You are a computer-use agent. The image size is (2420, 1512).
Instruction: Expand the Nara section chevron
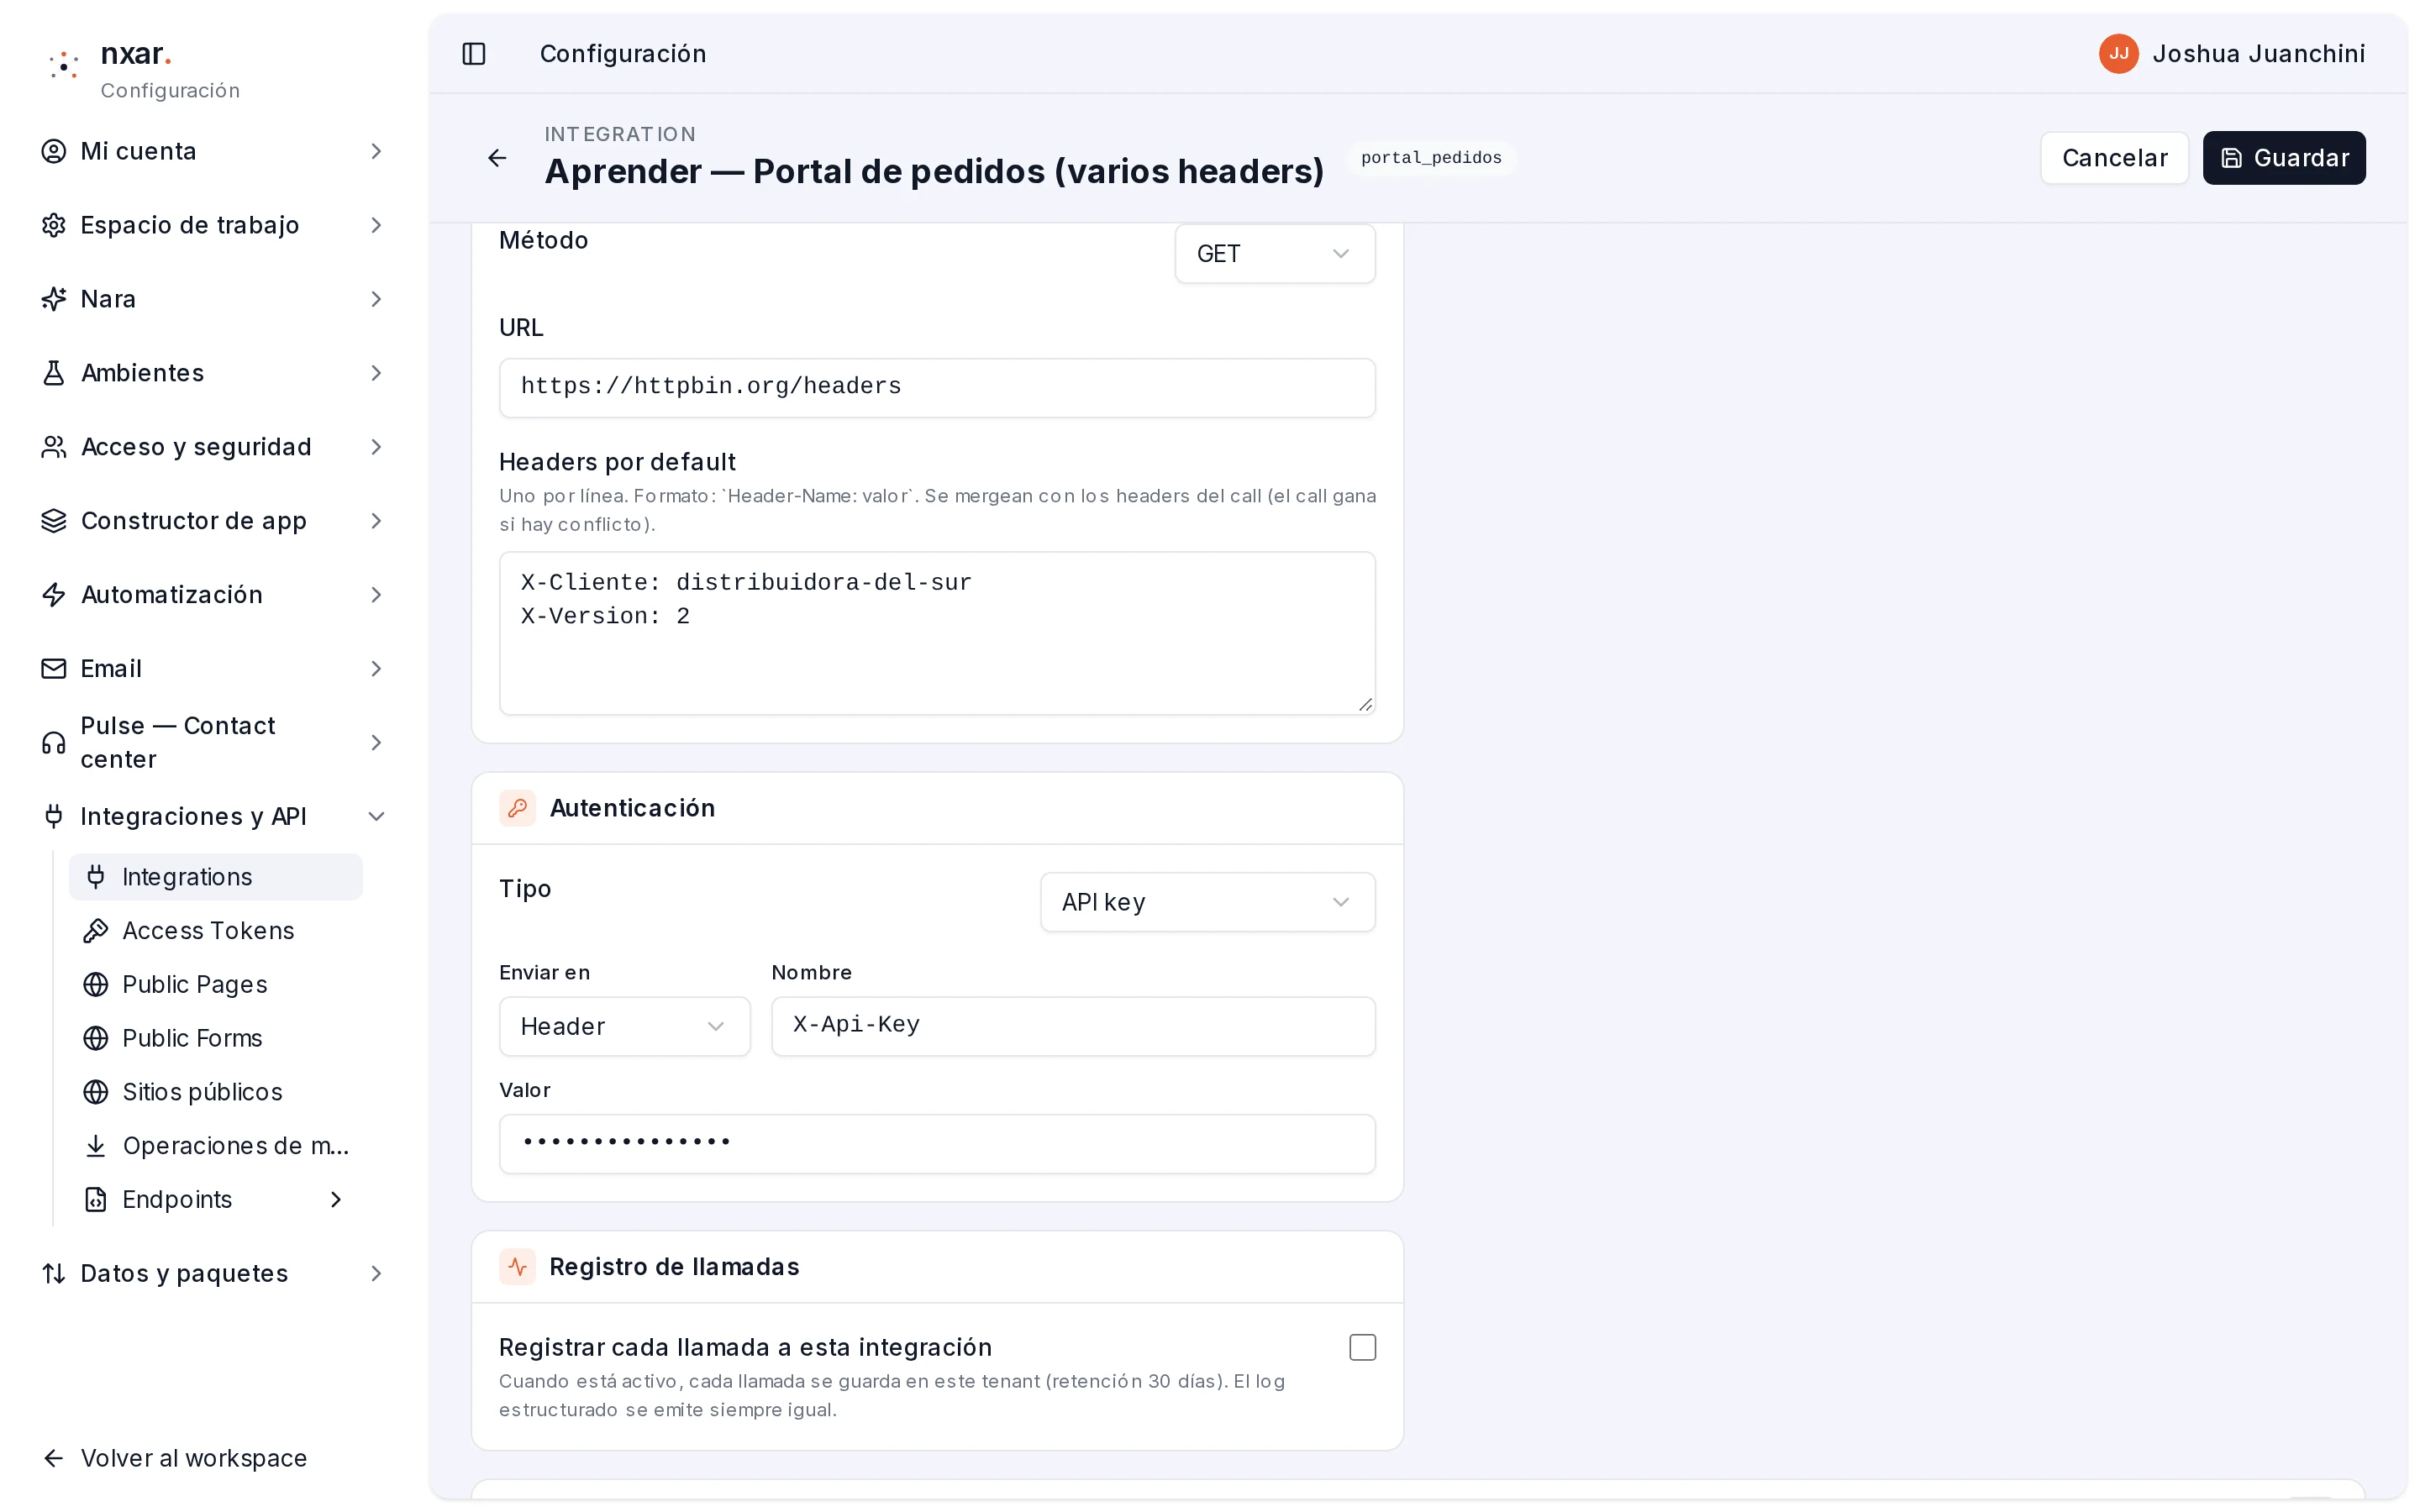[x=376, y=299]
